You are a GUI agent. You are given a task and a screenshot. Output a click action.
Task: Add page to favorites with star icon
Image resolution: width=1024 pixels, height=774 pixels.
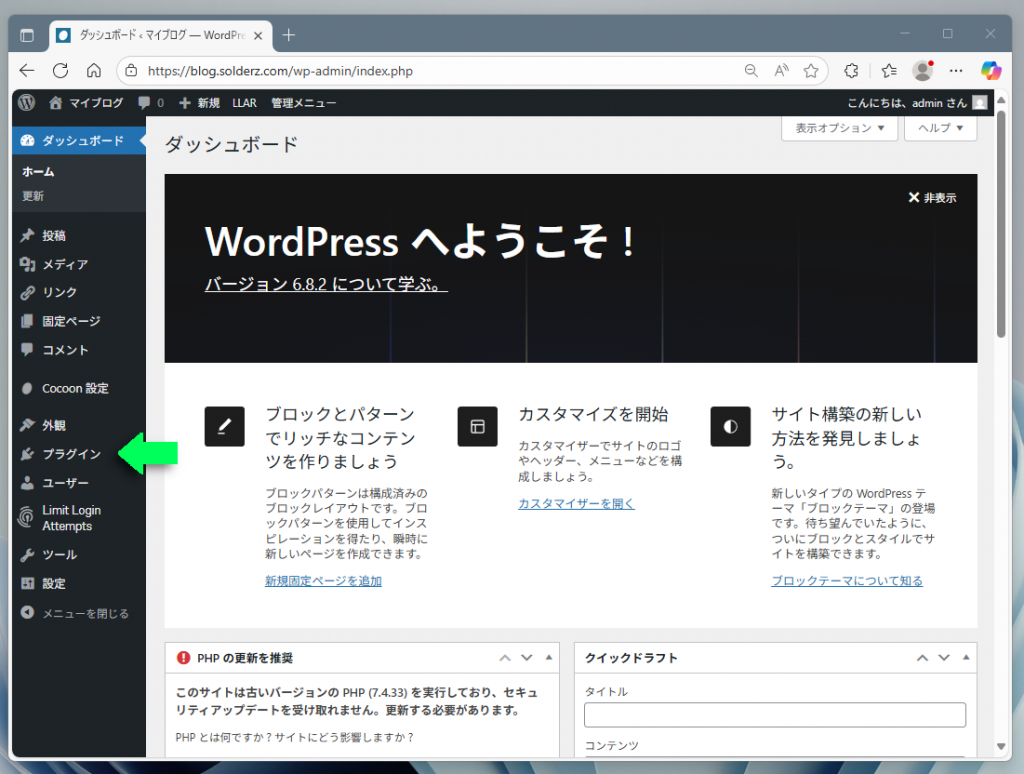(811, 71)
